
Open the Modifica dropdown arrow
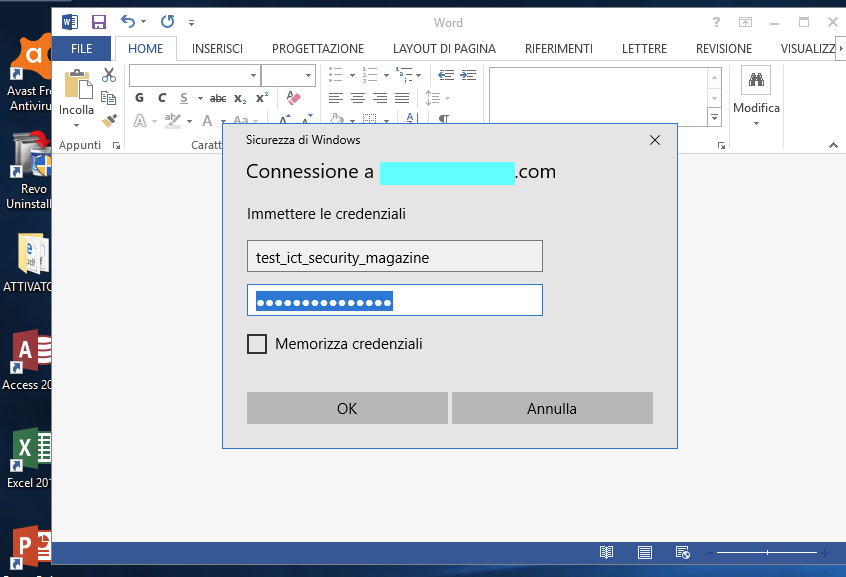(756, 124)
